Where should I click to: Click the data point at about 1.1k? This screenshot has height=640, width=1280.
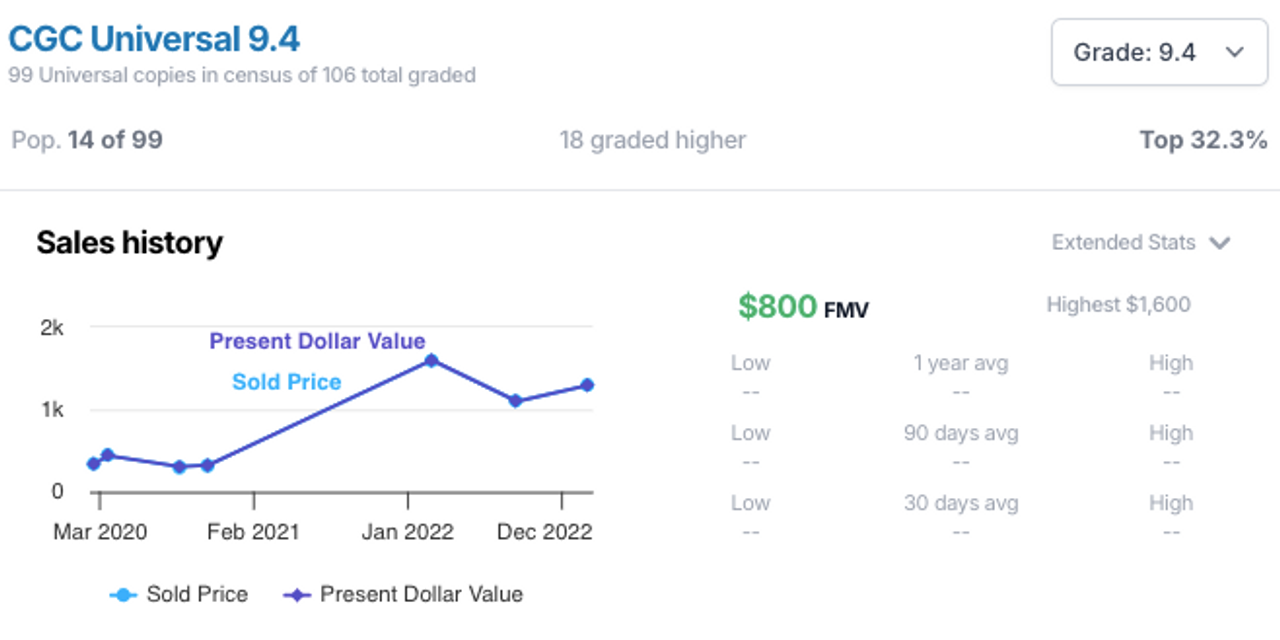pos(515,400)
